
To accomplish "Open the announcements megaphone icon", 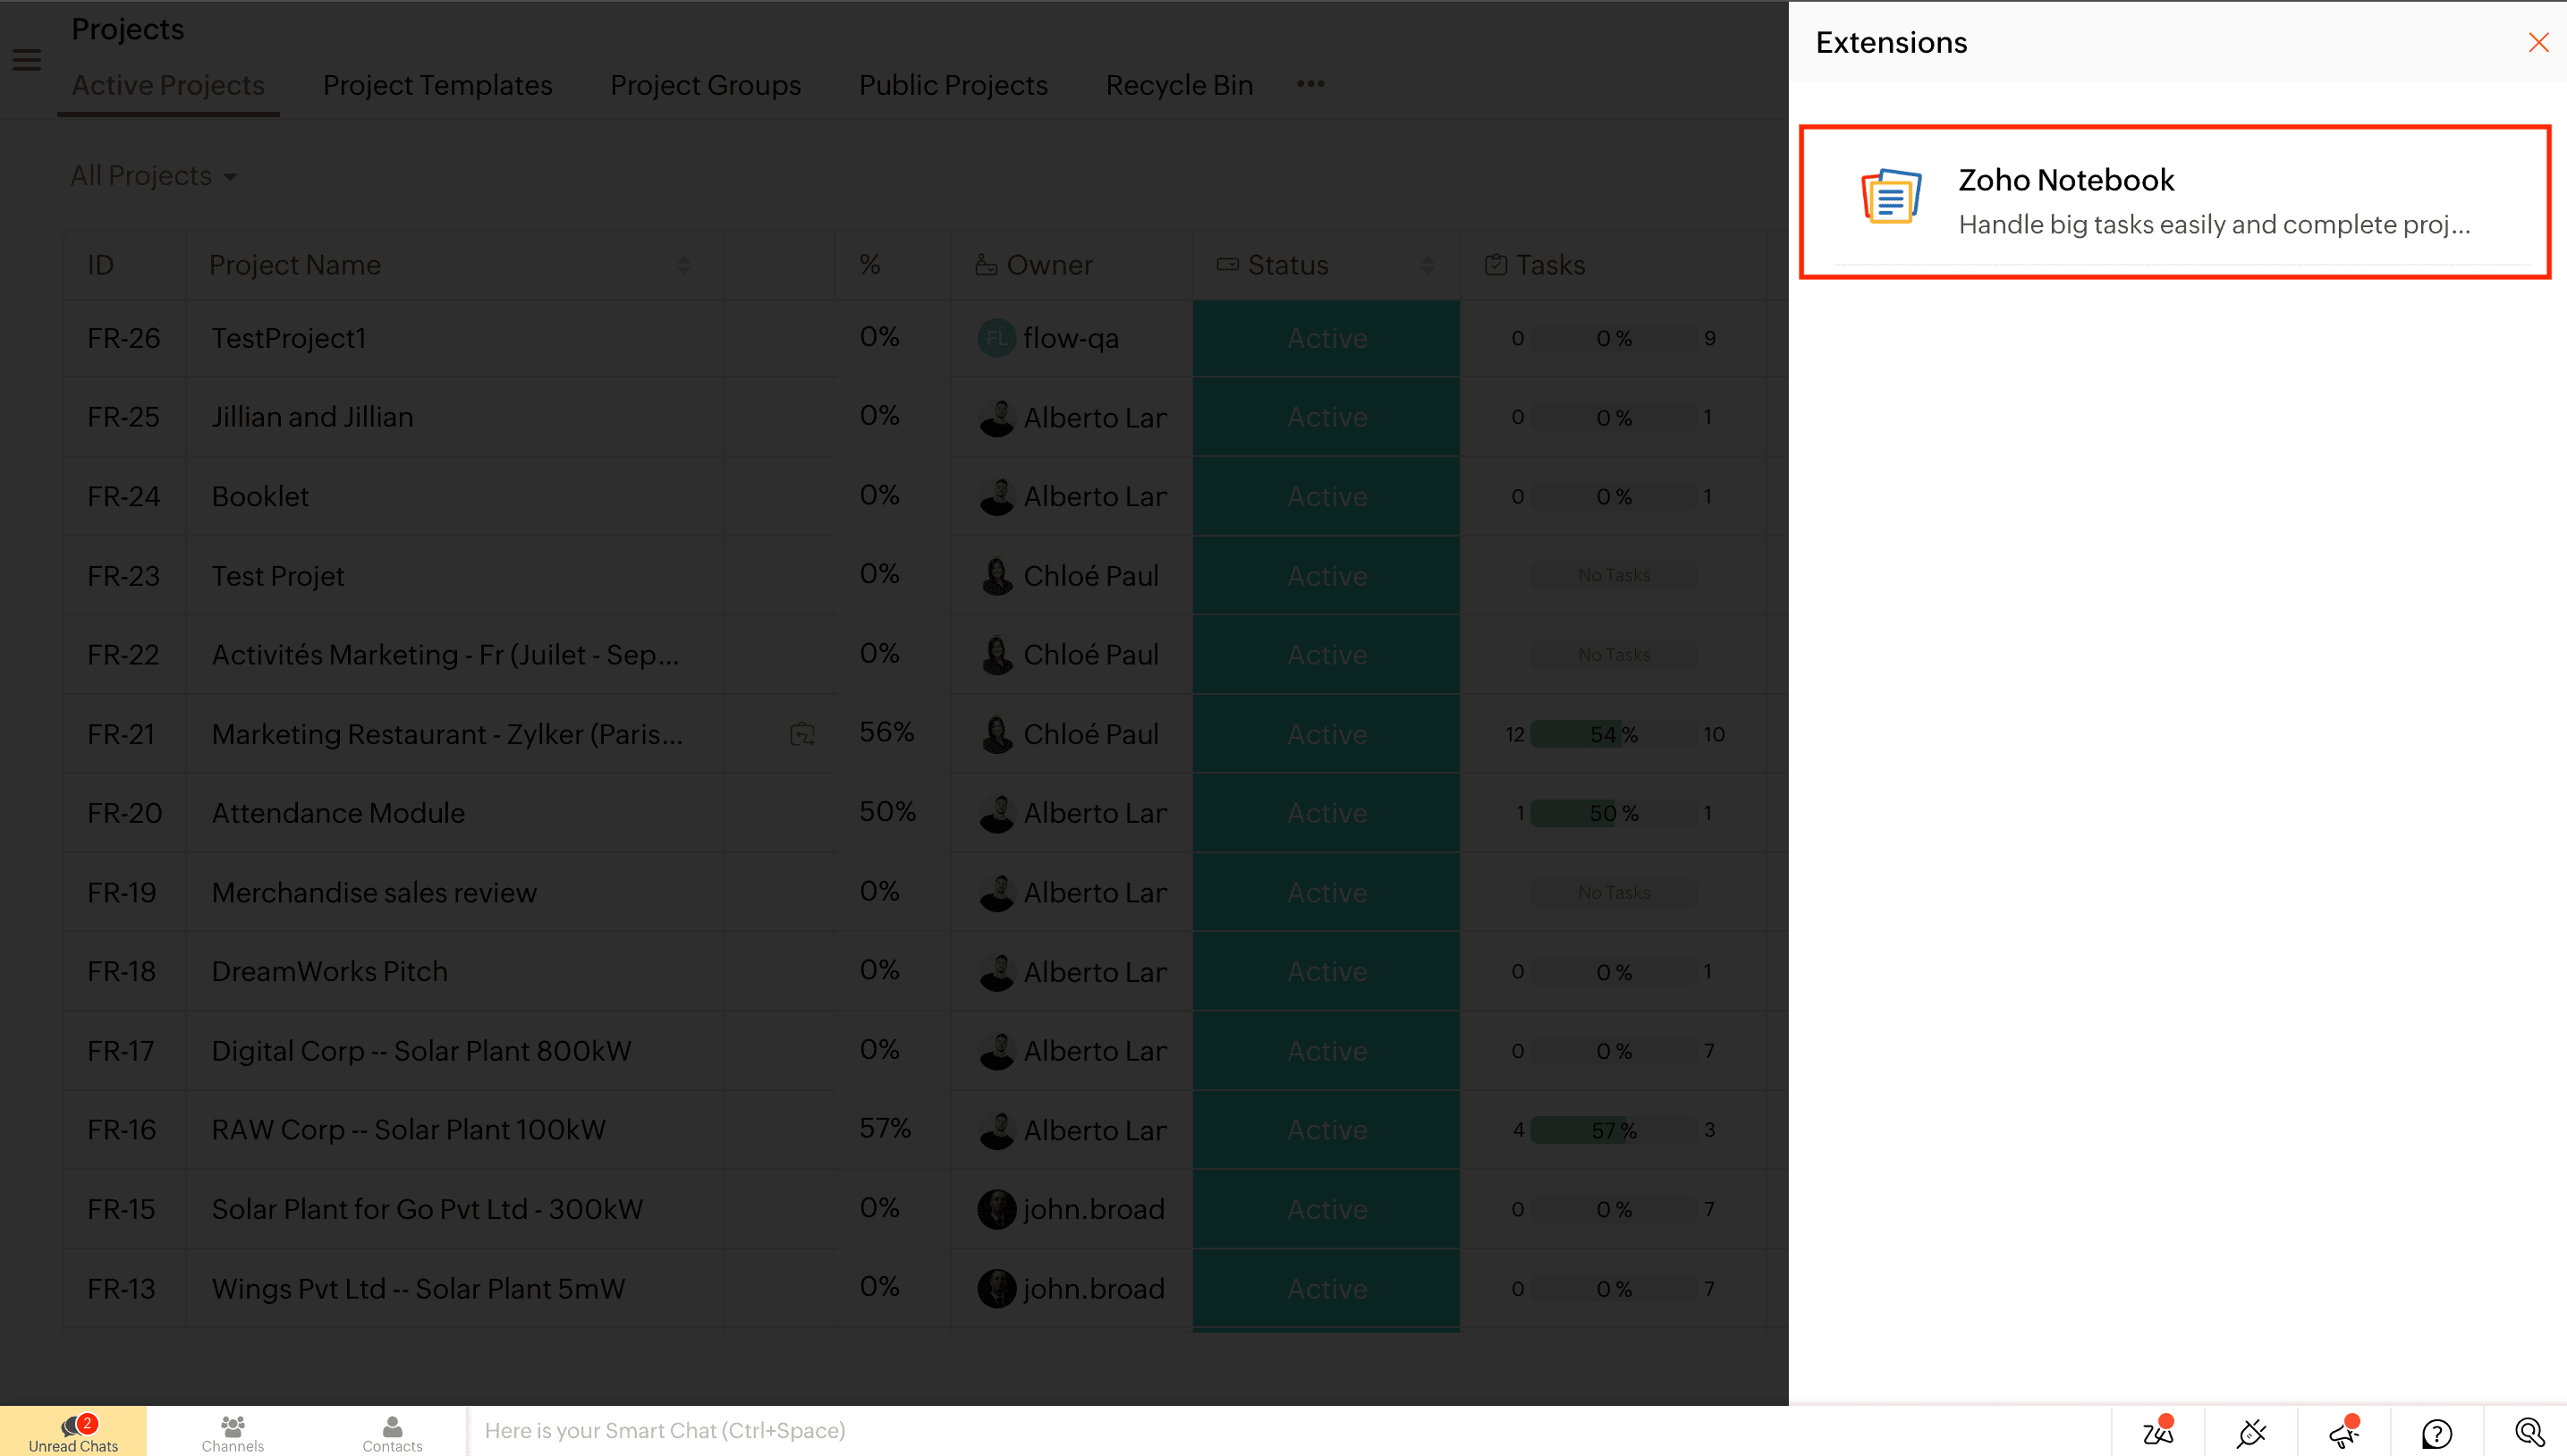I will point(2344,1432).
